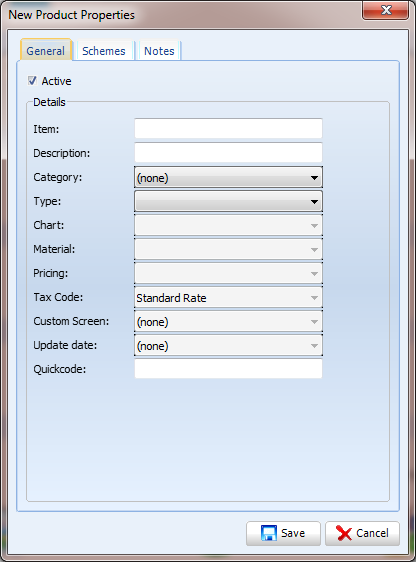
Task: Open the Tax Code Standard Rate dropdown
Action: click(x=228, y=297)
